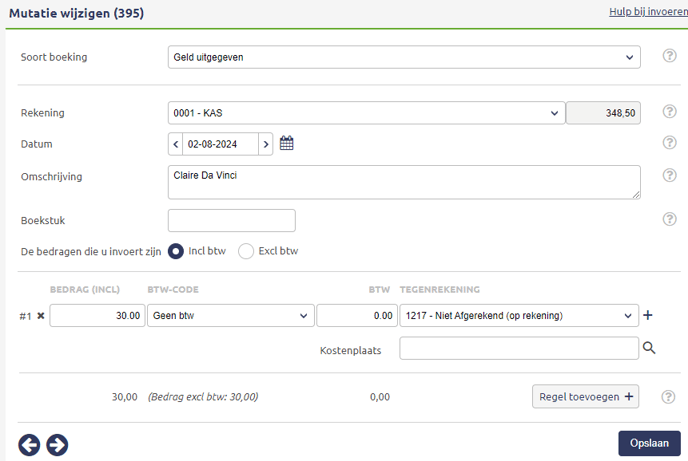The width and height of the screenshot is (688, 461).
Task: Open help icon for Omschrijving field
Action: coord(670,176)
